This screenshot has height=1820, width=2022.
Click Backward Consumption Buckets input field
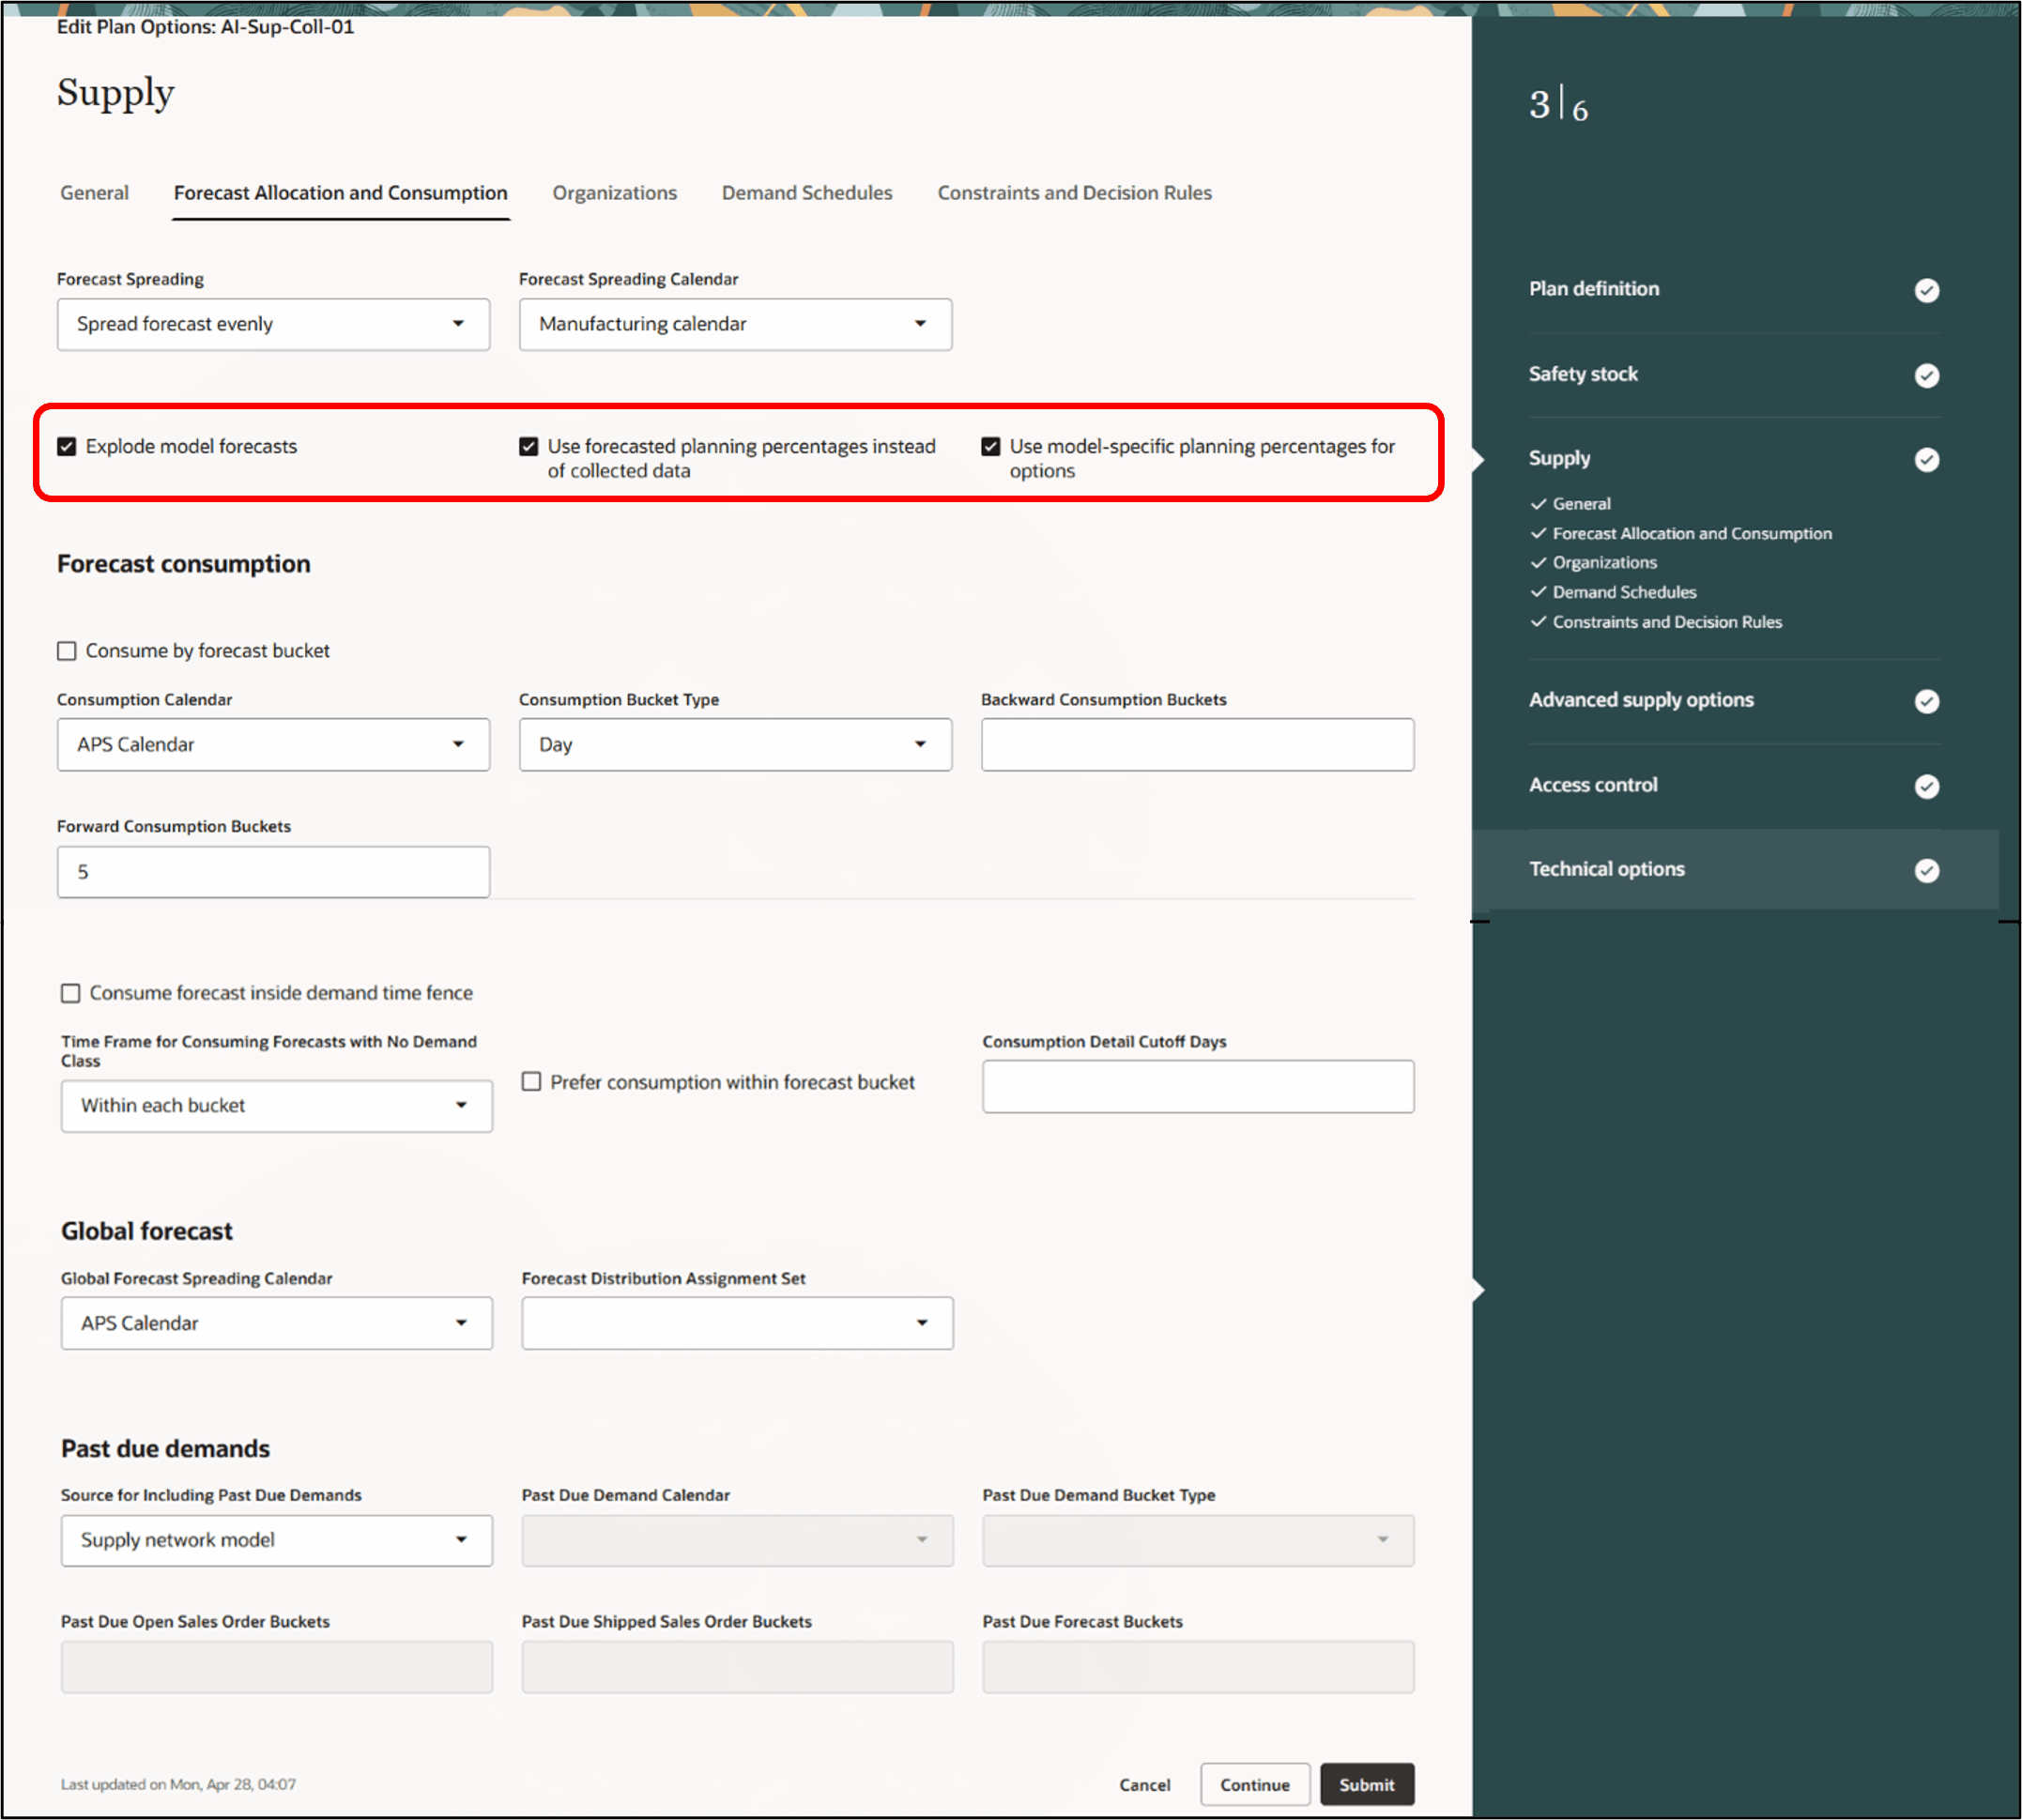point(1197,744)
